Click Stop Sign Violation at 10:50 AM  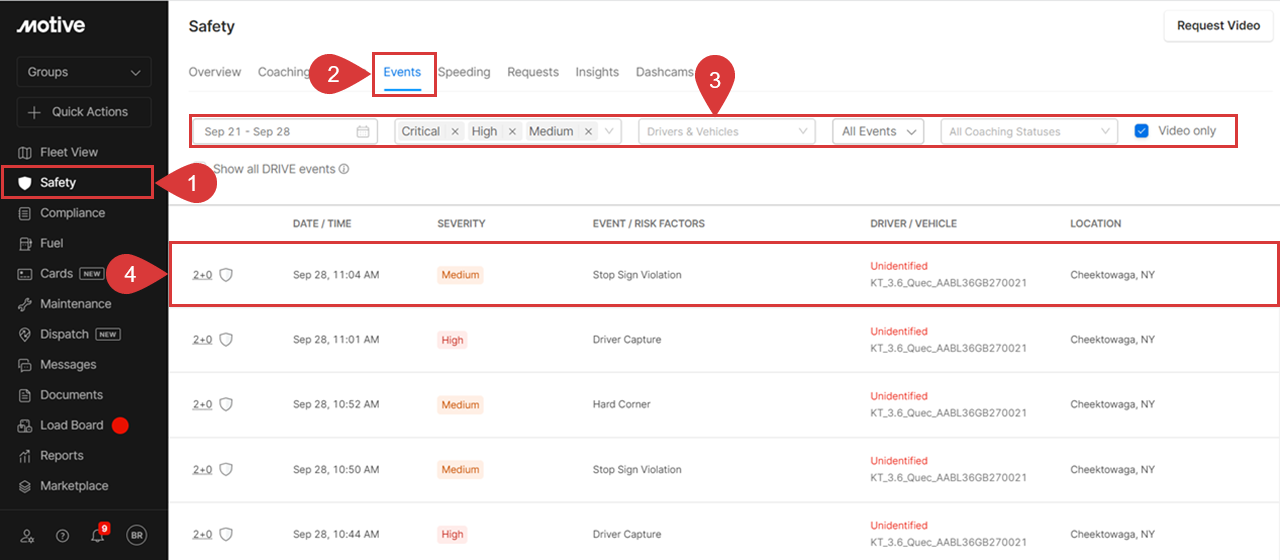pos(637,469)
